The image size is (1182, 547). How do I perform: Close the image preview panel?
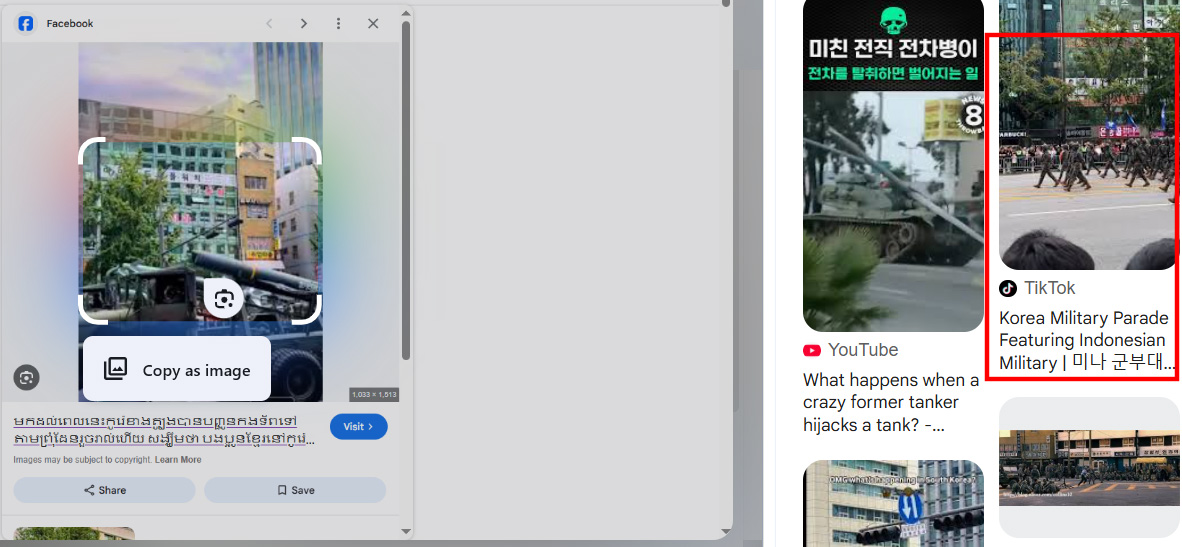[373, 23]
